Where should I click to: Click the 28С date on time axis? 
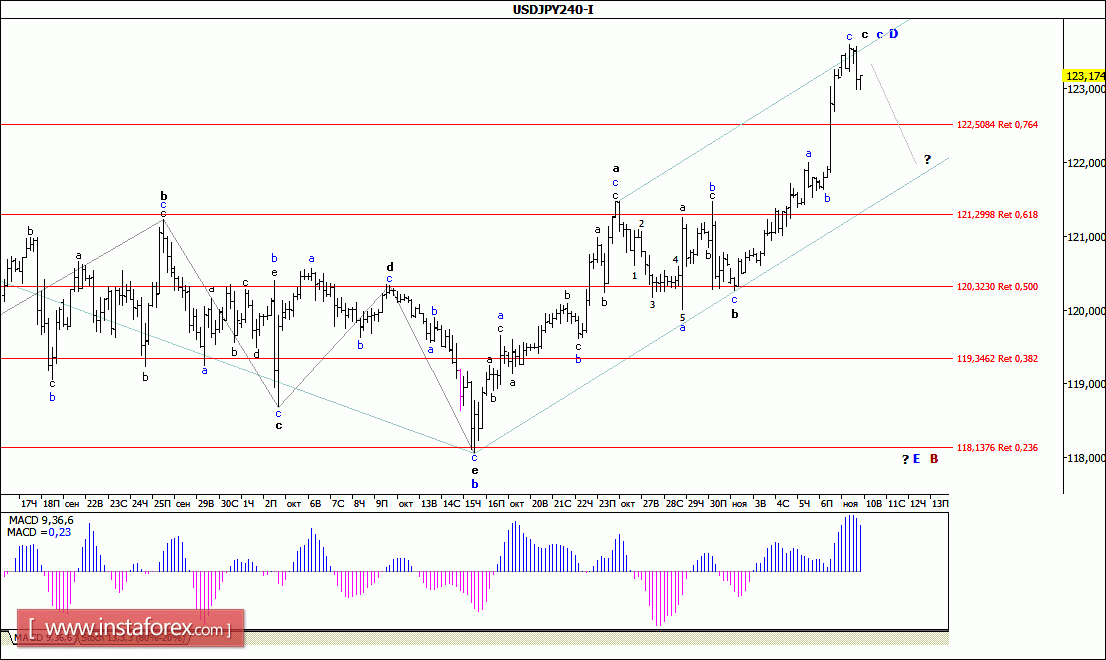tap(674, 503)
